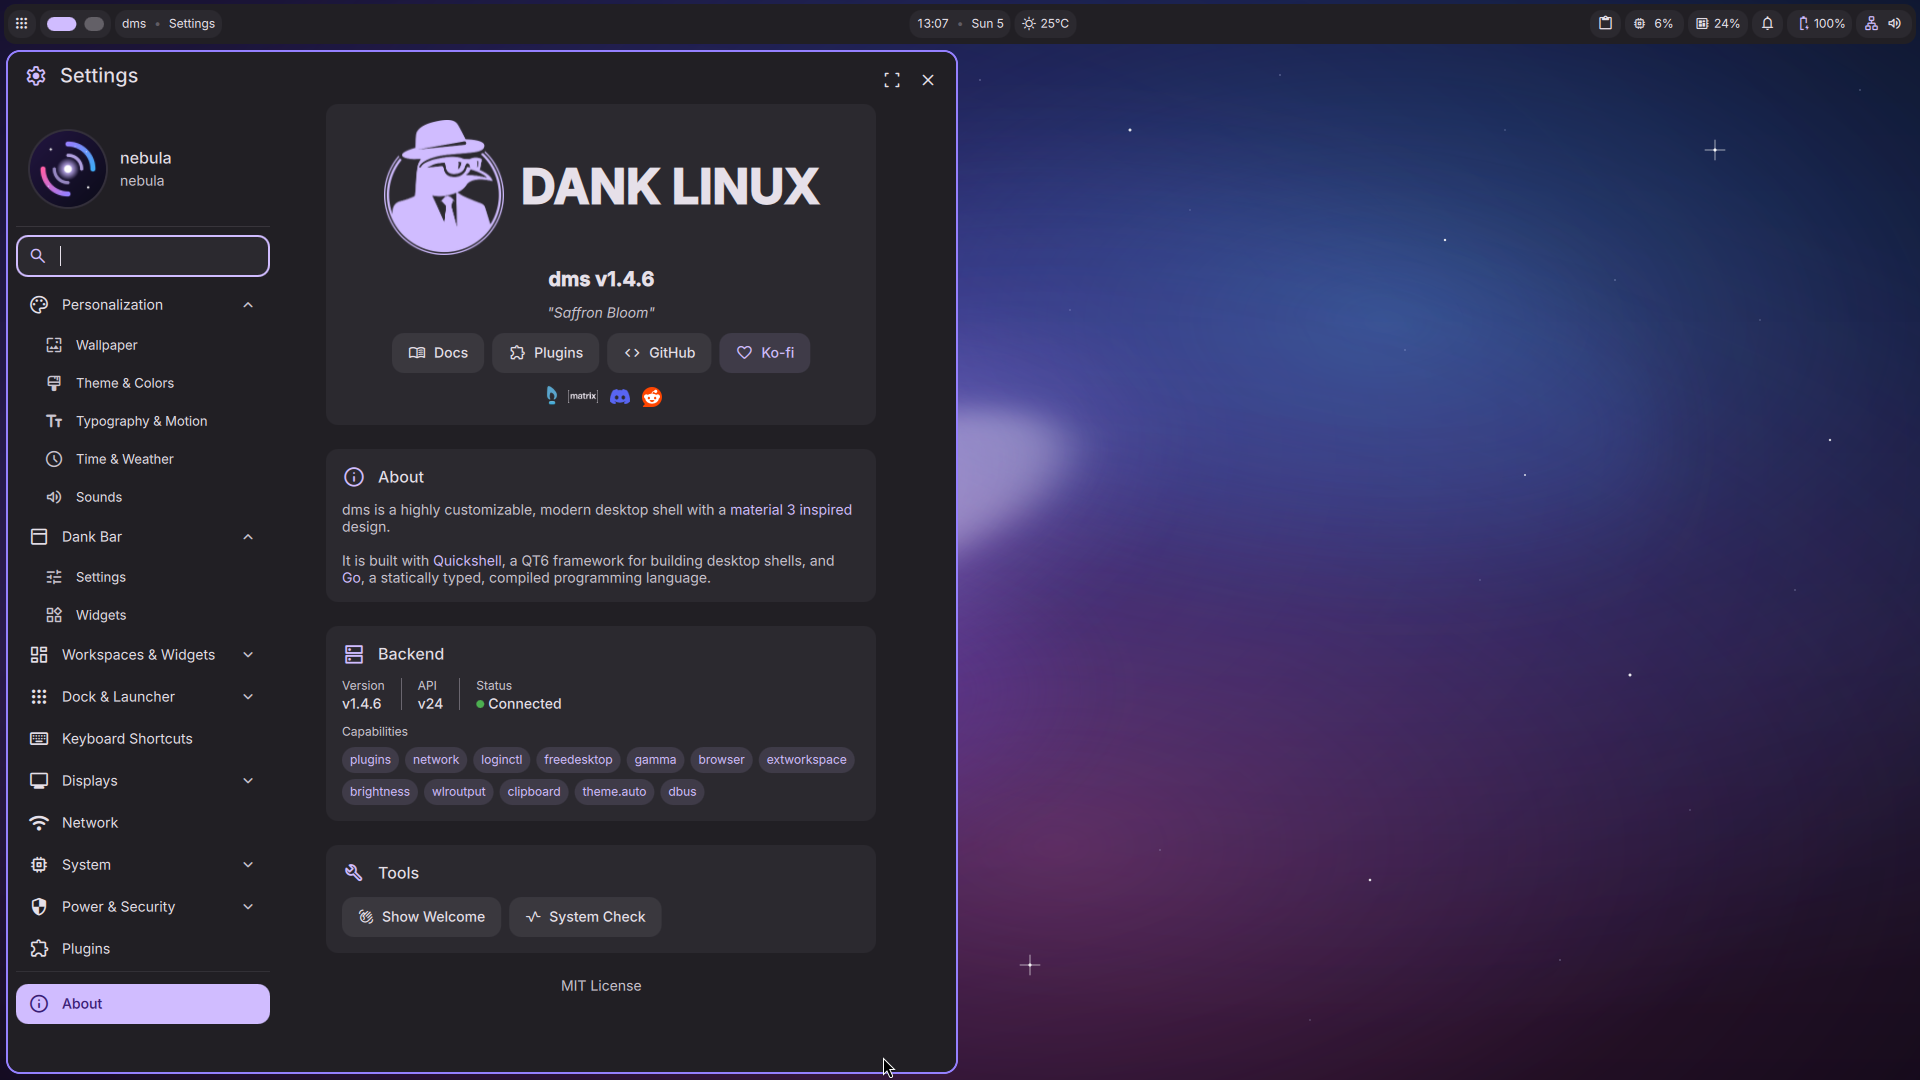Click the Personalization palette icon
This screenshot has width=1920, height=1080.
[x=39, y=305]
